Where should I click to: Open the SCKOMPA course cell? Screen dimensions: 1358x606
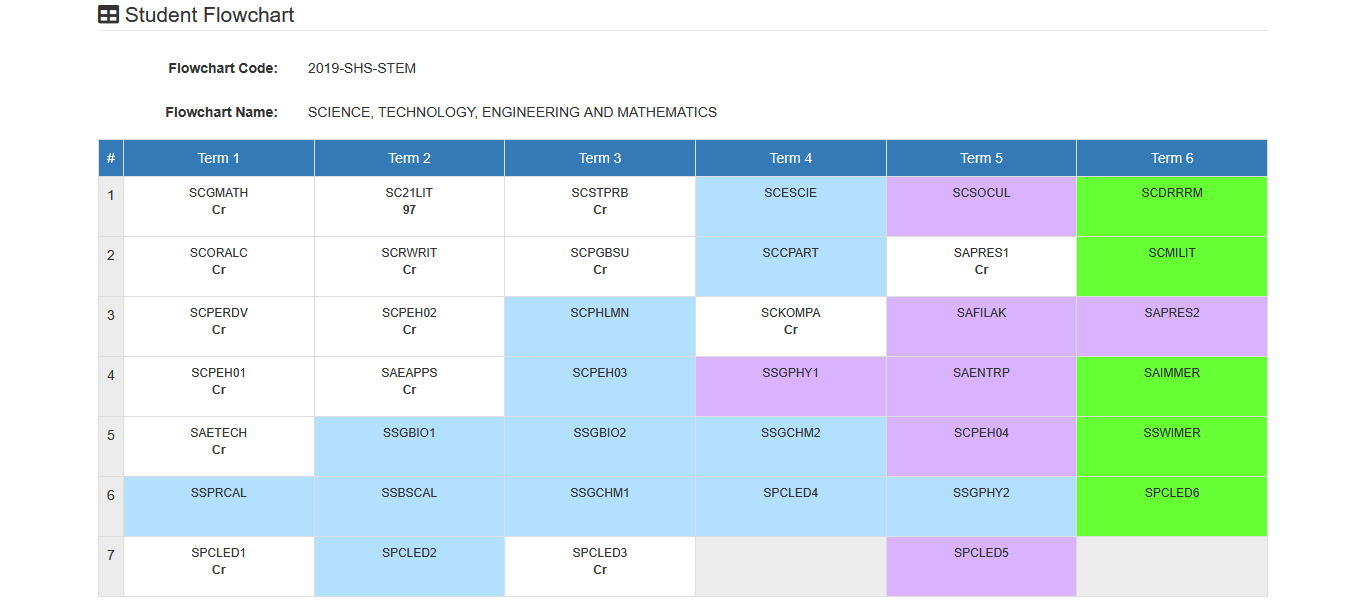791,327
